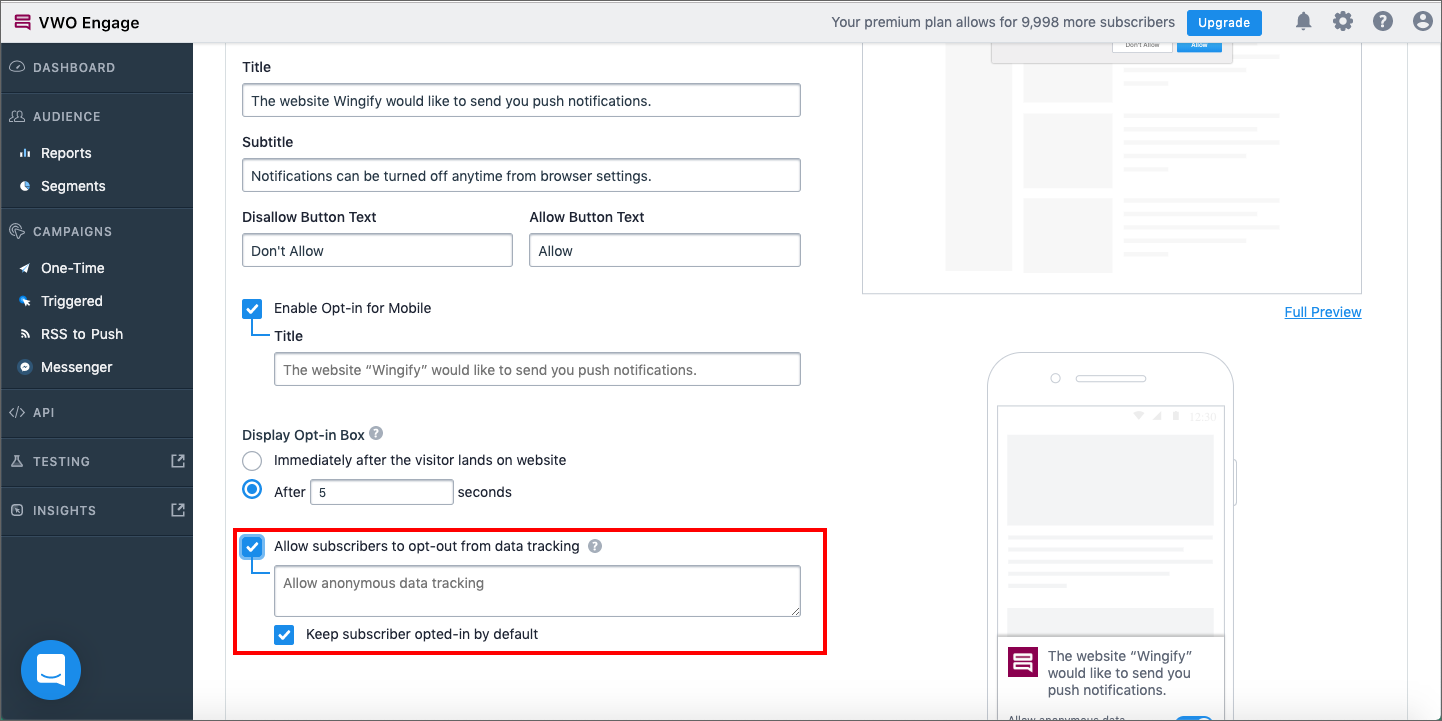Select Immediately after visitor lands radio
Viewport: 1442px width, 721px height.
pos(252,461)
